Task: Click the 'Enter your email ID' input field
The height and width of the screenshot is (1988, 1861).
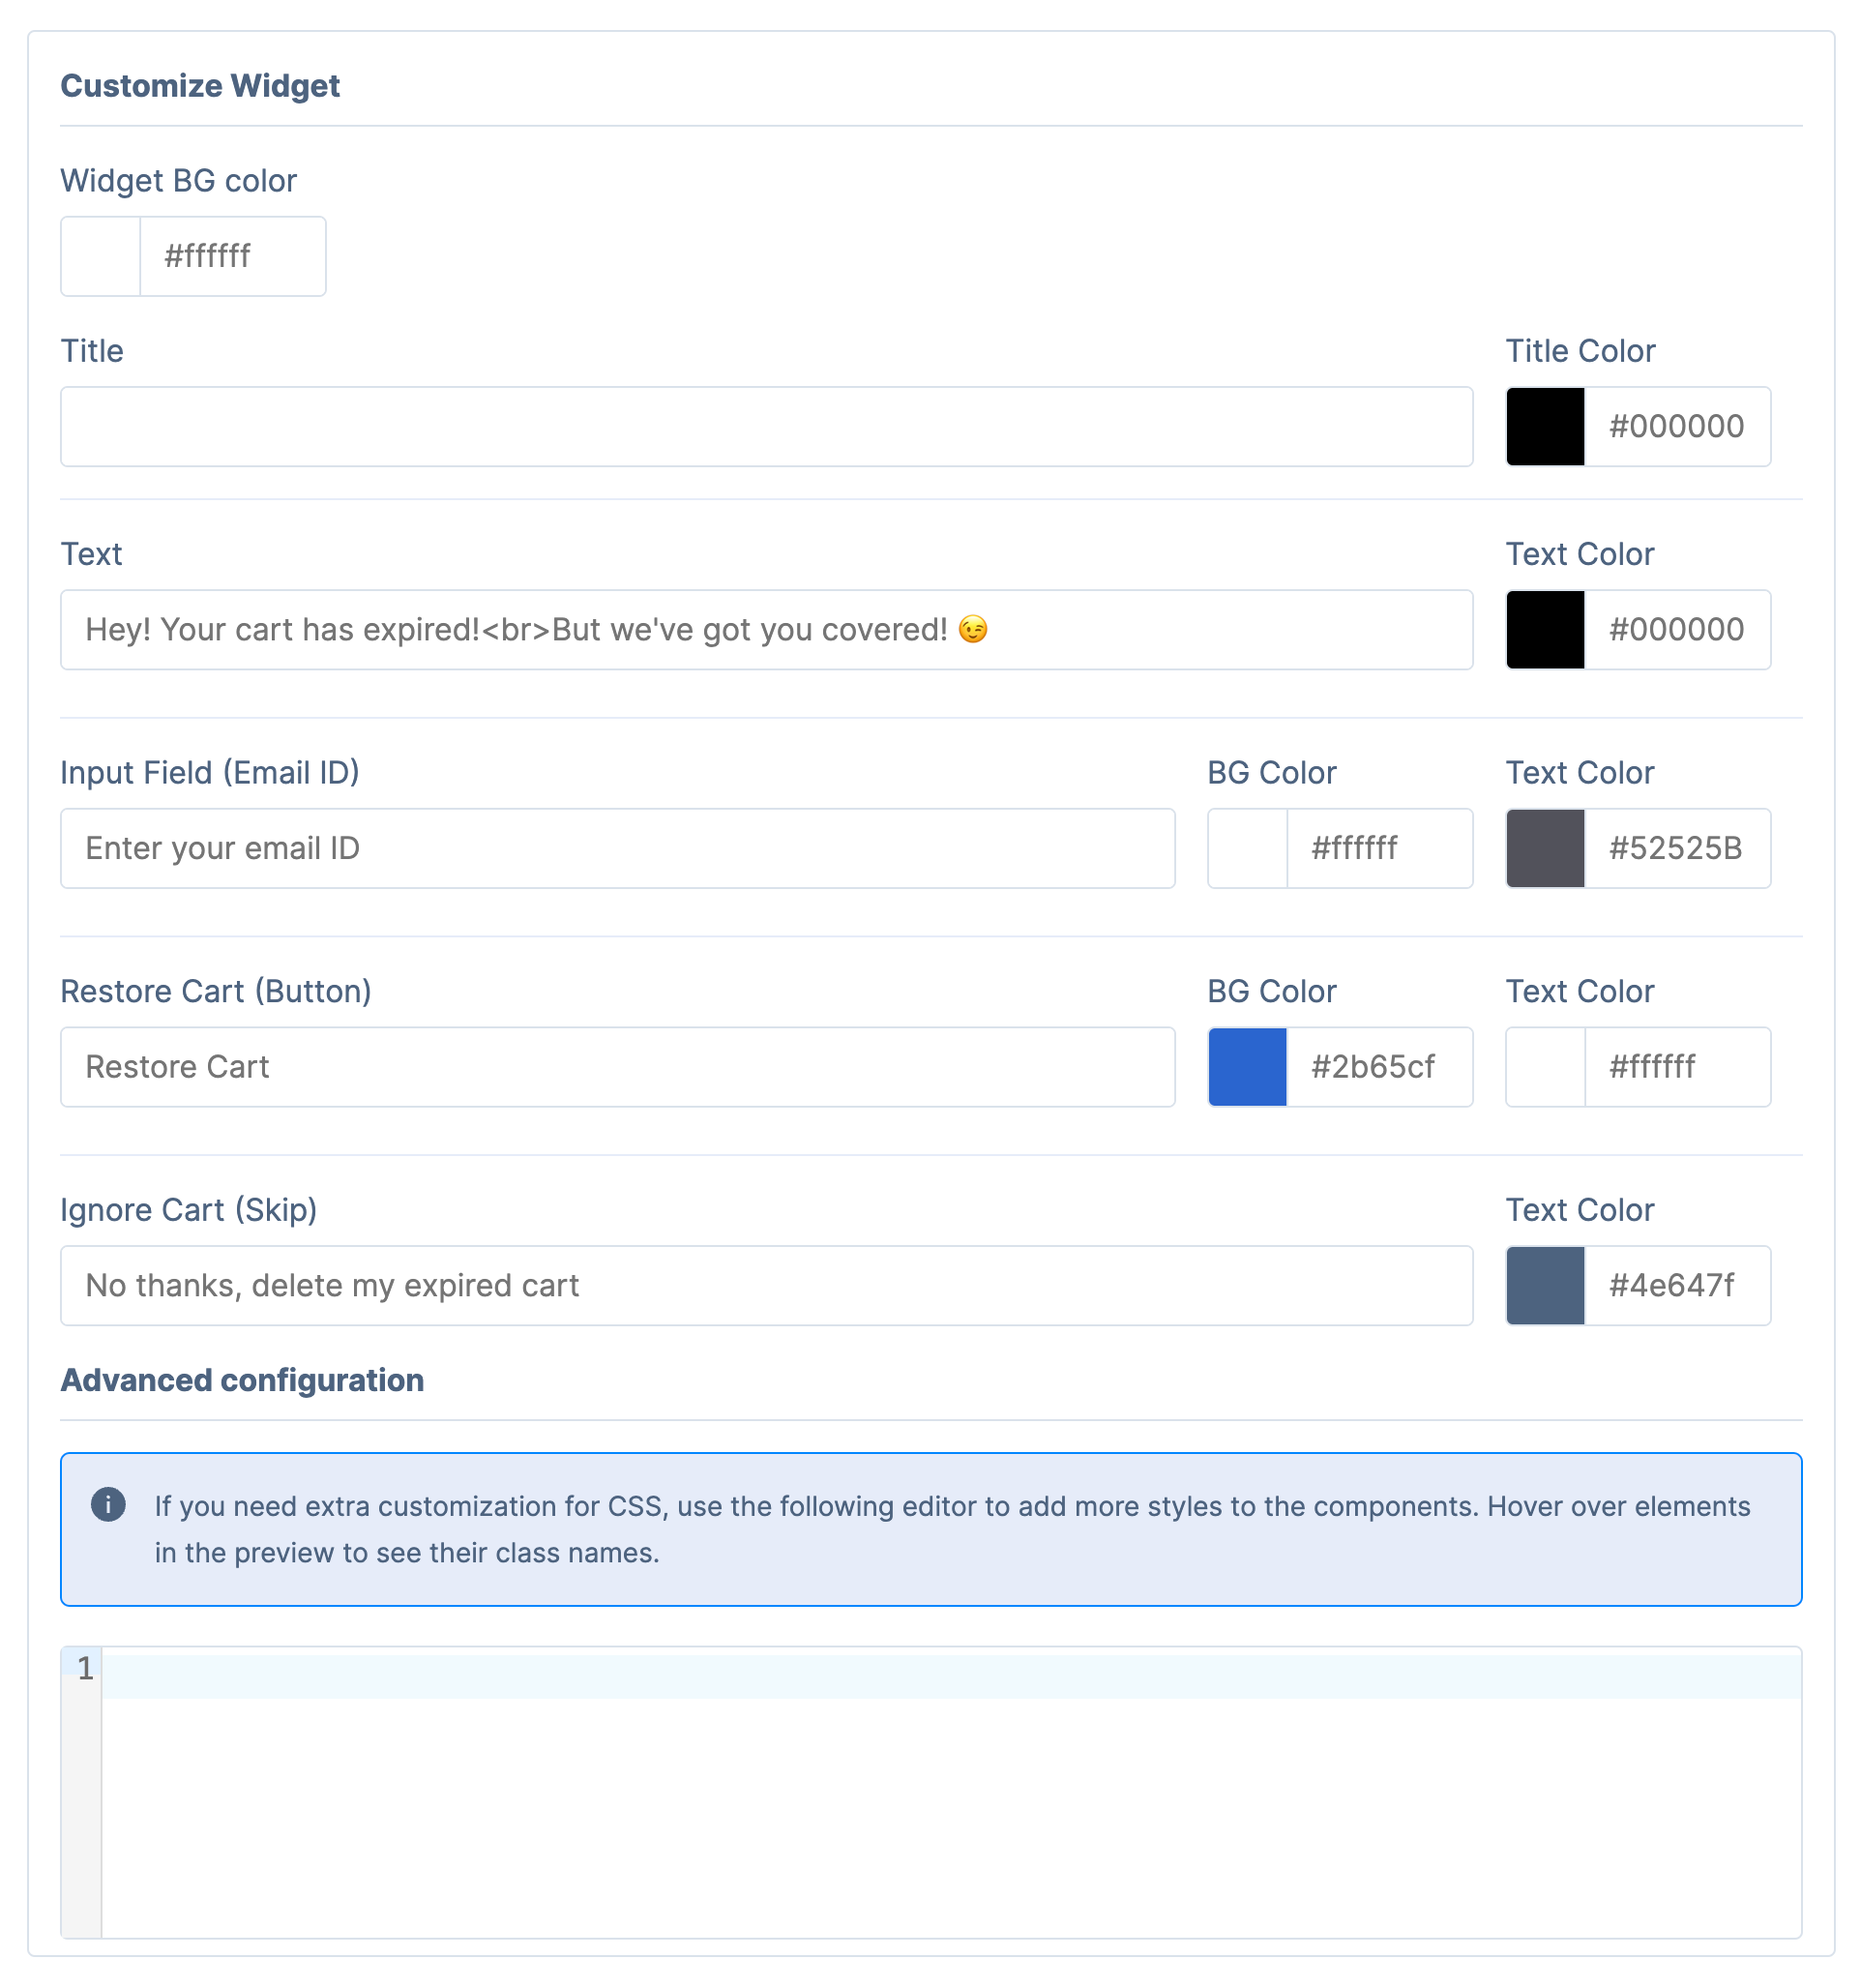Action: [x=617, y=848]
